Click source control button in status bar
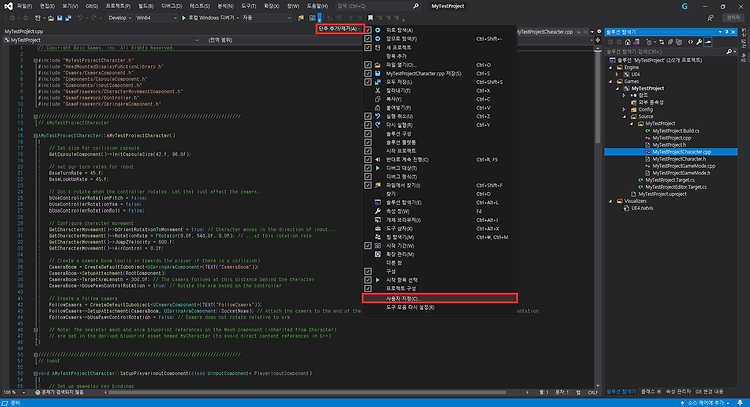The width and height of the screenshot is (750, 407). pos(705,403)
